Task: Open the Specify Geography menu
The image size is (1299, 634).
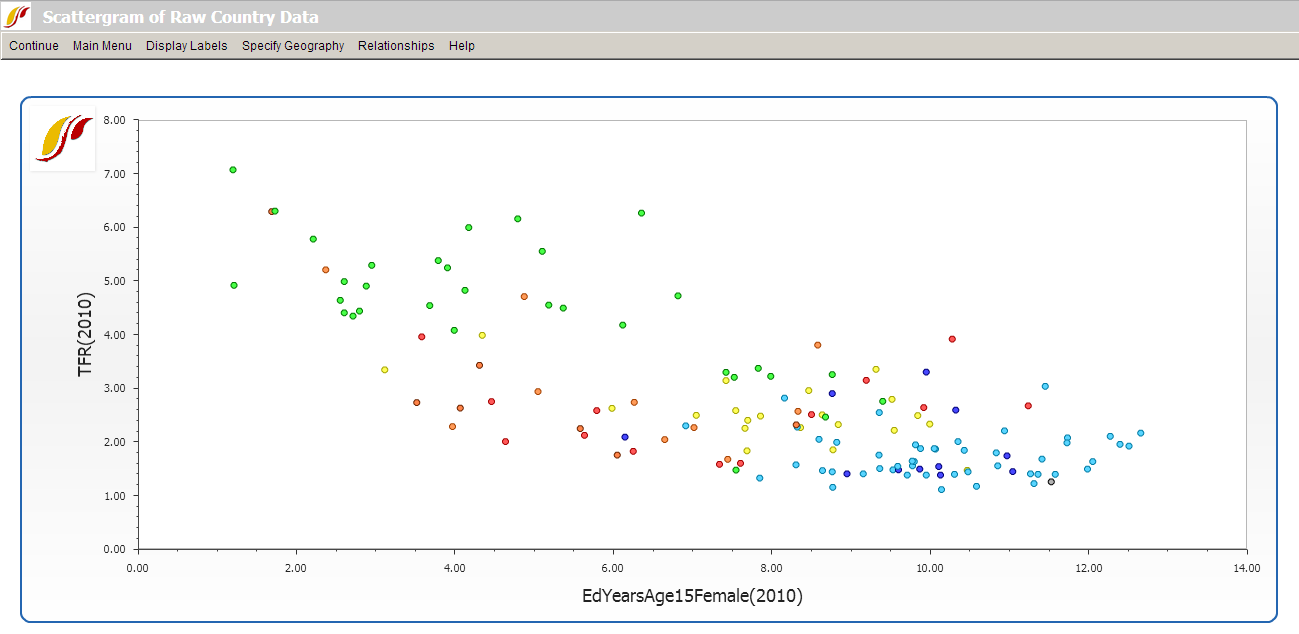Action: pyautogui.click(x=293, y=46)
